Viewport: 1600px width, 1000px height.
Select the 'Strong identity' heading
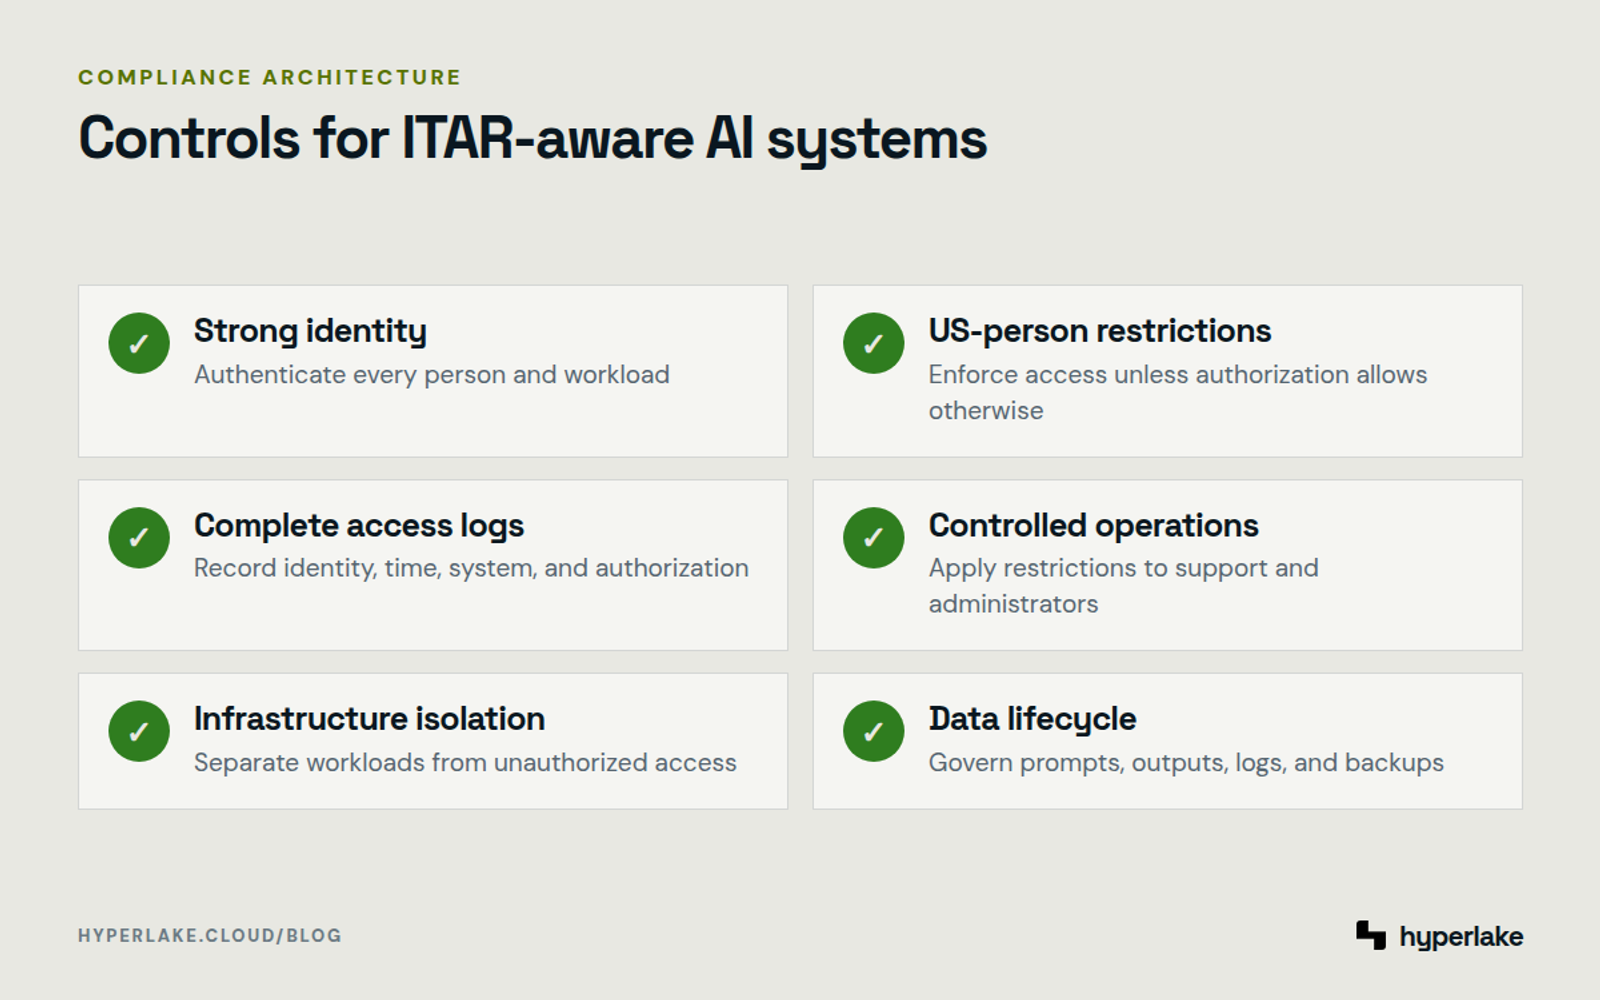tap(310, 331)
